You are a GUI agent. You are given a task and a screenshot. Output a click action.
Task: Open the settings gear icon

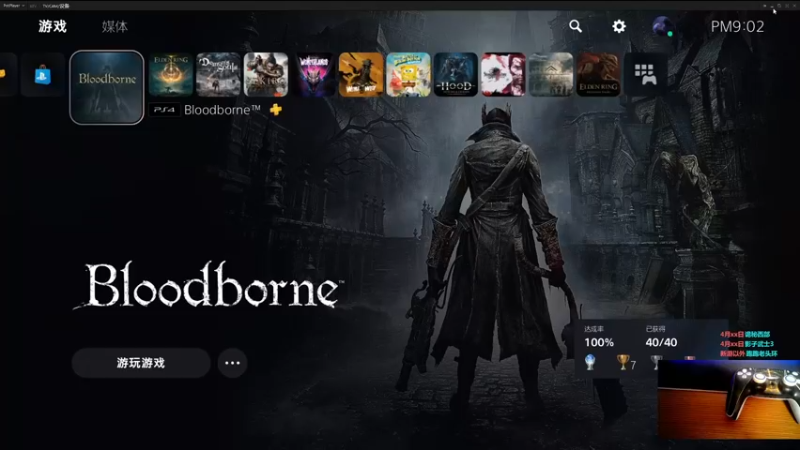point(619,26)
